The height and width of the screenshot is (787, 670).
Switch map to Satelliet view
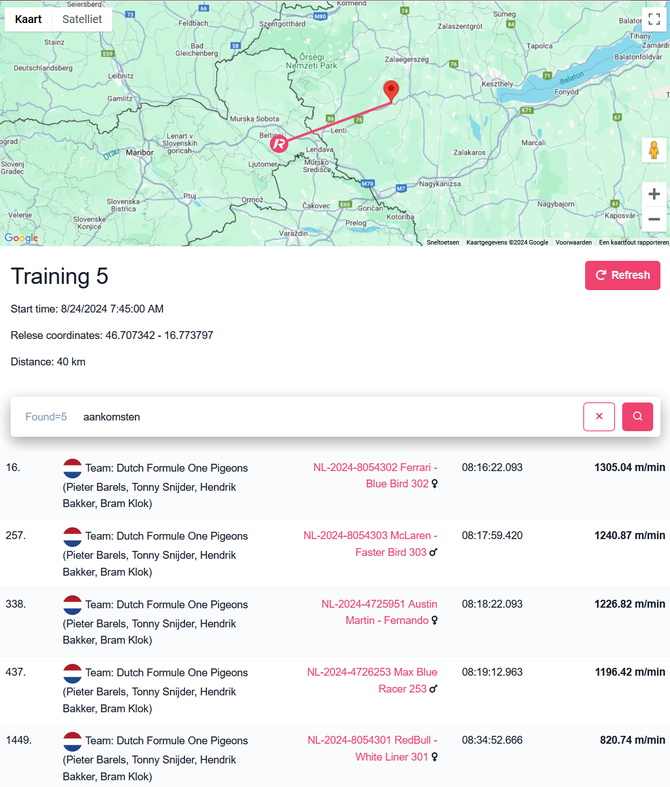(x=82, y=19)
